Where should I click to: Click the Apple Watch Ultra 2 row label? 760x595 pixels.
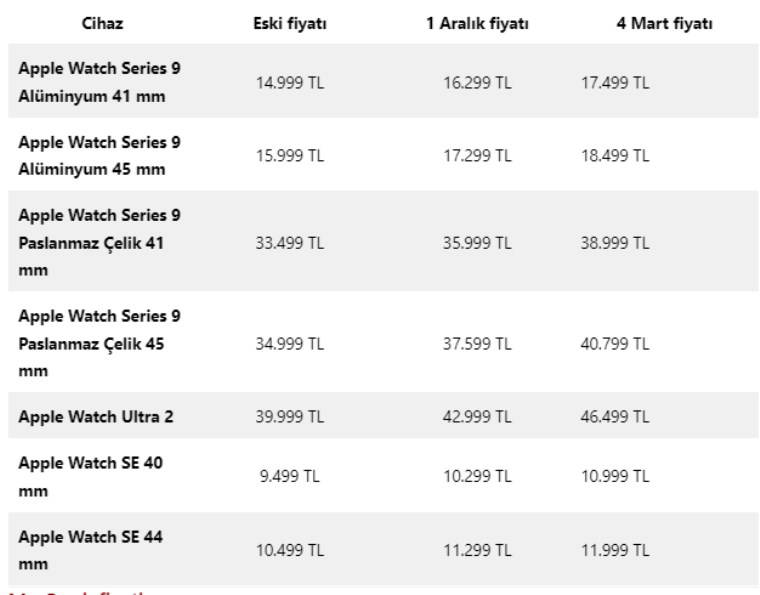tap(96, 417)
